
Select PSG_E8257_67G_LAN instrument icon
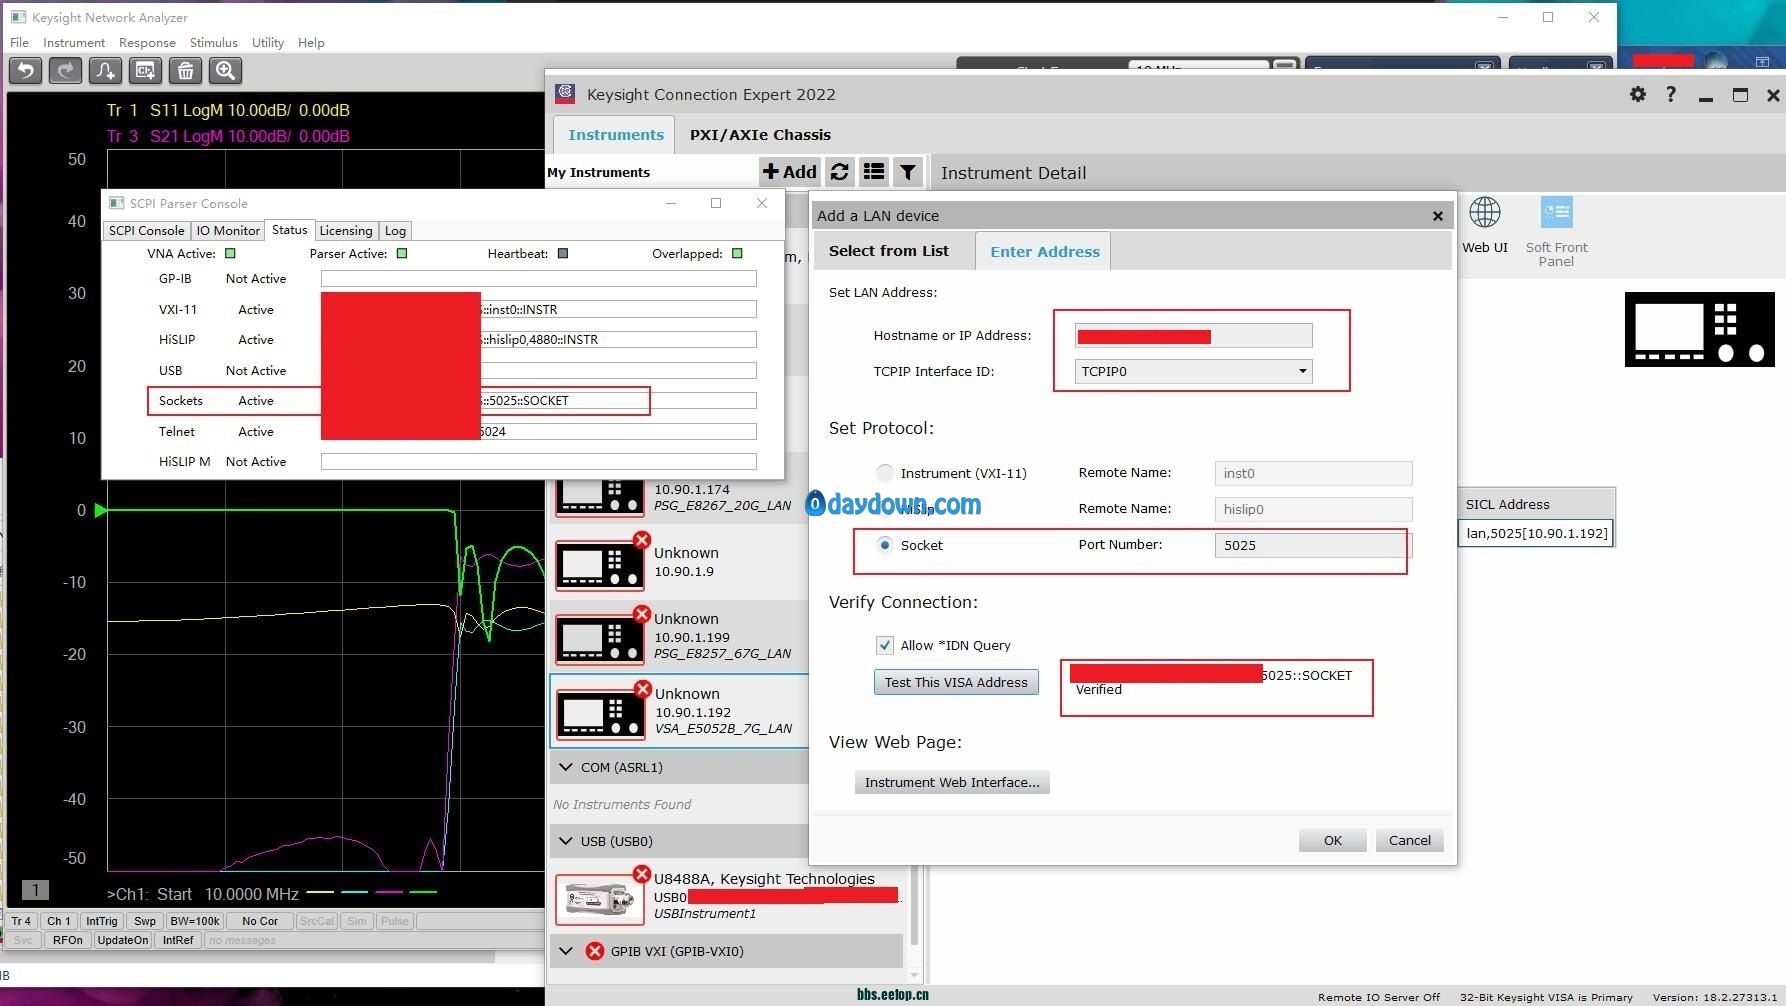tap(599, 638)
